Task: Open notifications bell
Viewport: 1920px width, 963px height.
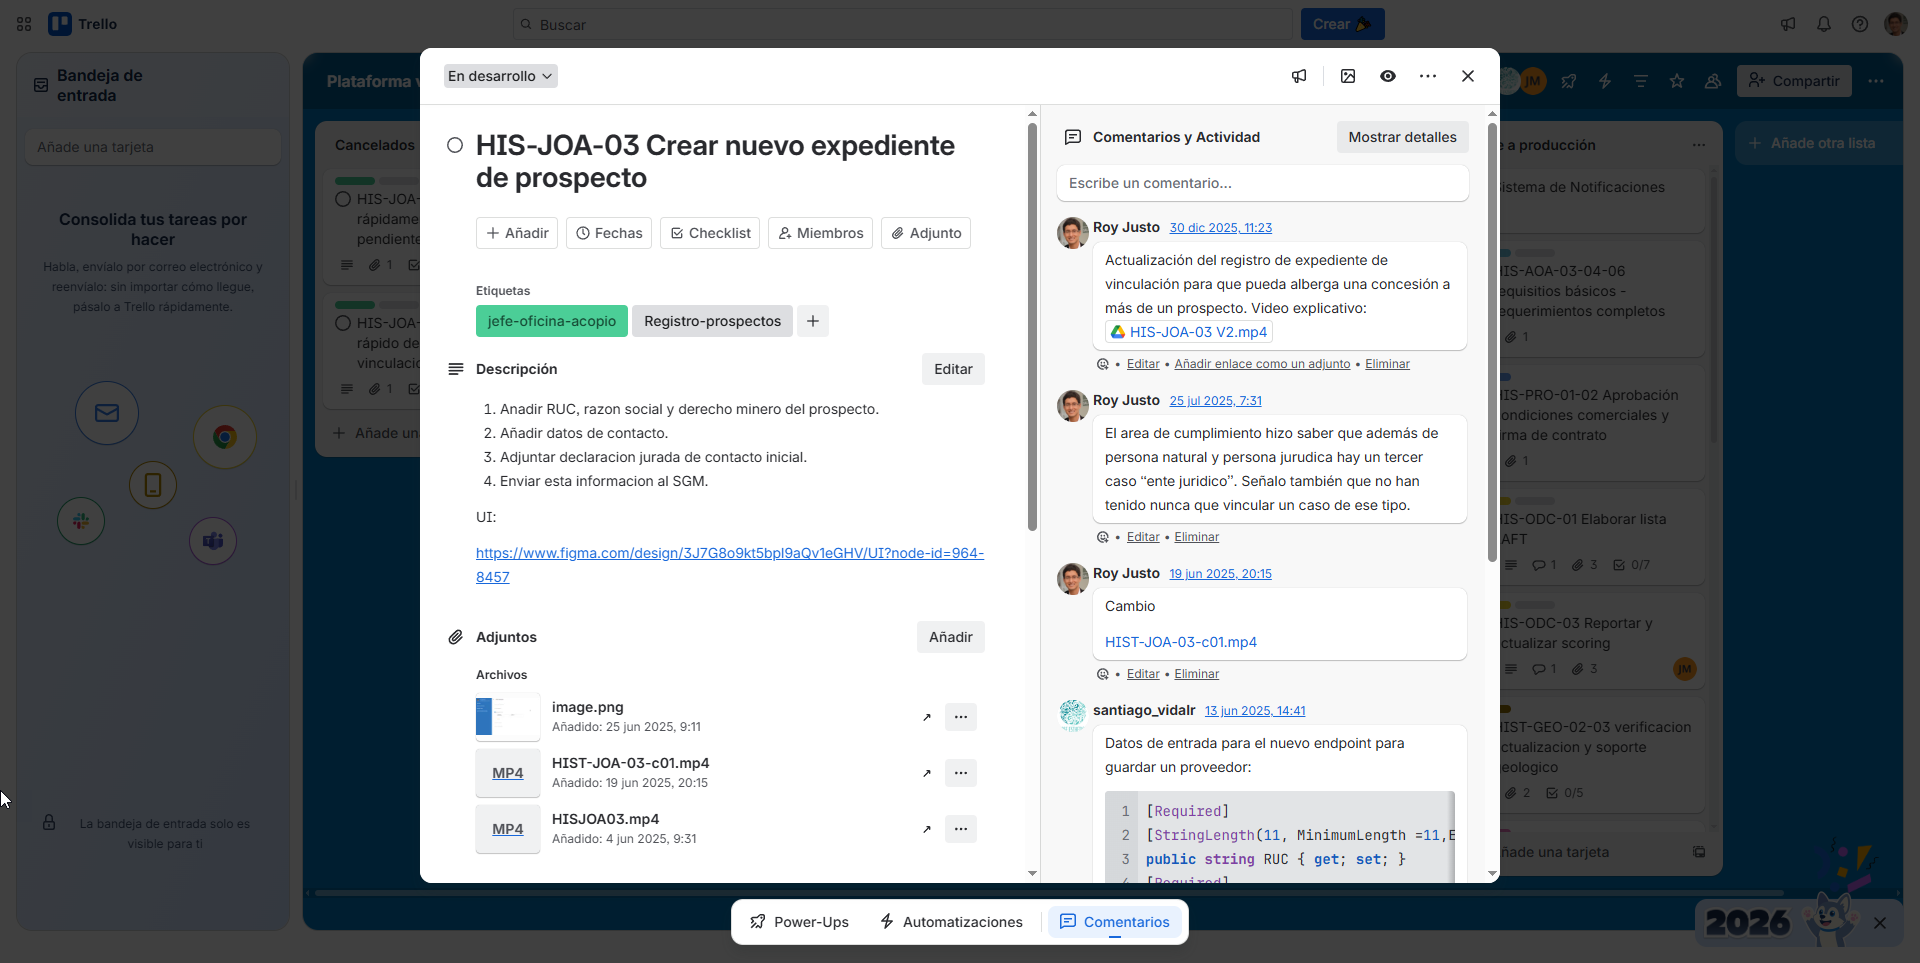Action: click(1824, 24)
